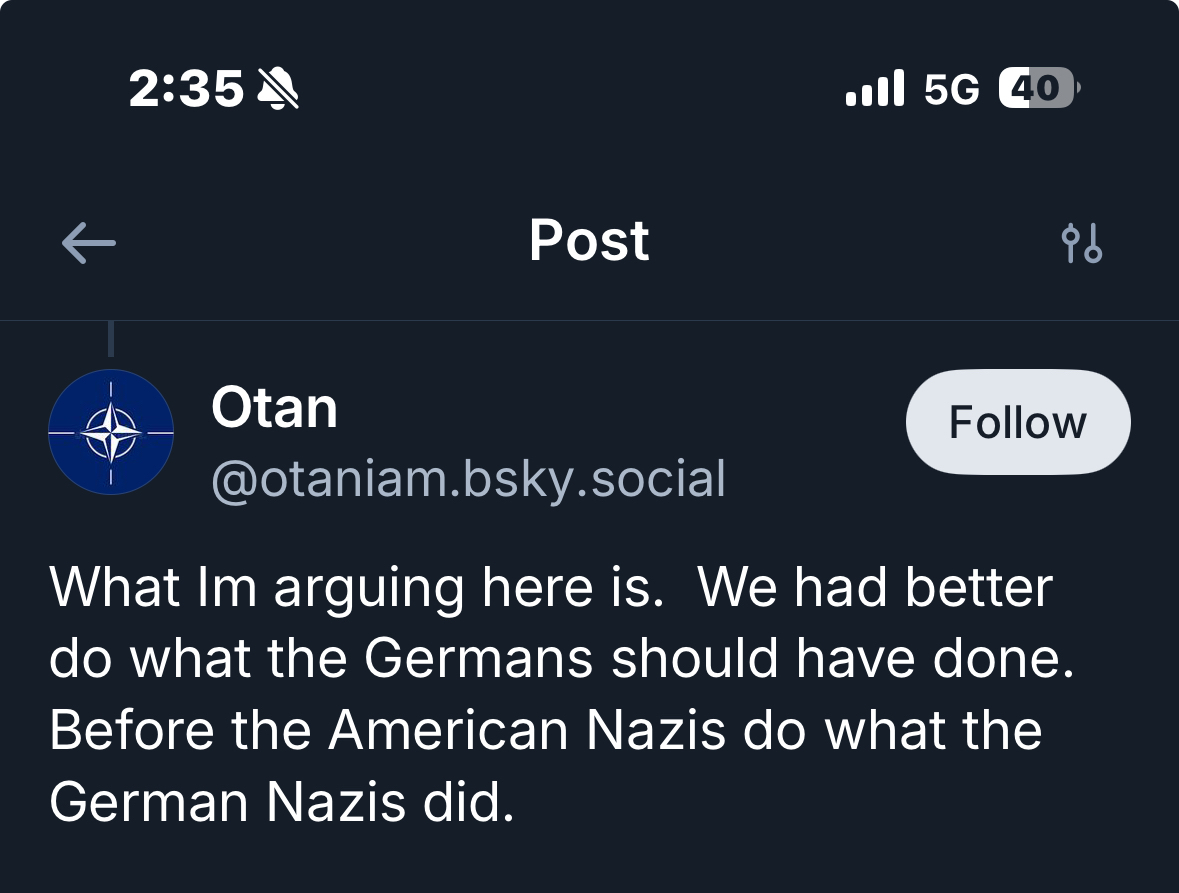
Task: Tap the cellular signal bars icon
Action: (874, 89)
